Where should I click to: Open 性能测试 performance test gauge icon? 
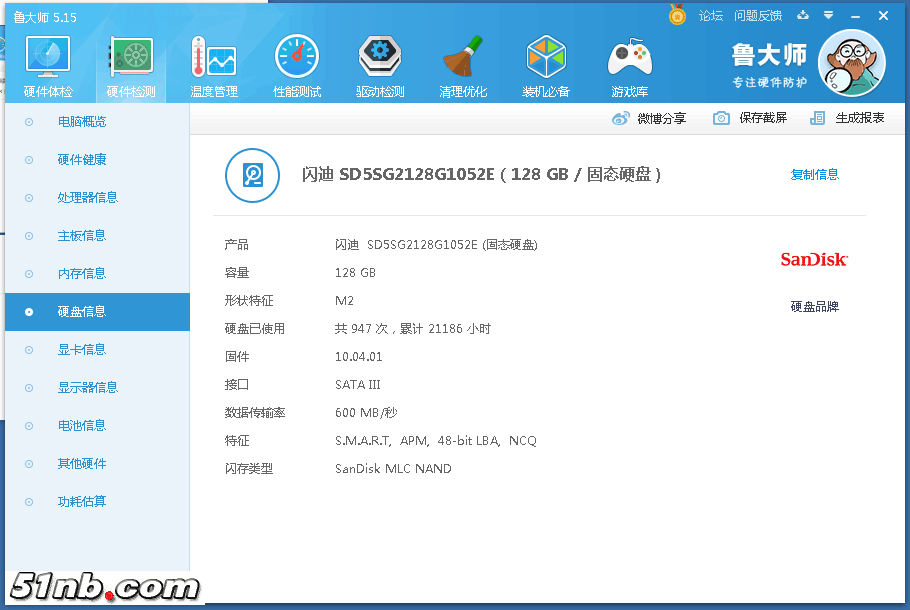[x=297, y=66]
